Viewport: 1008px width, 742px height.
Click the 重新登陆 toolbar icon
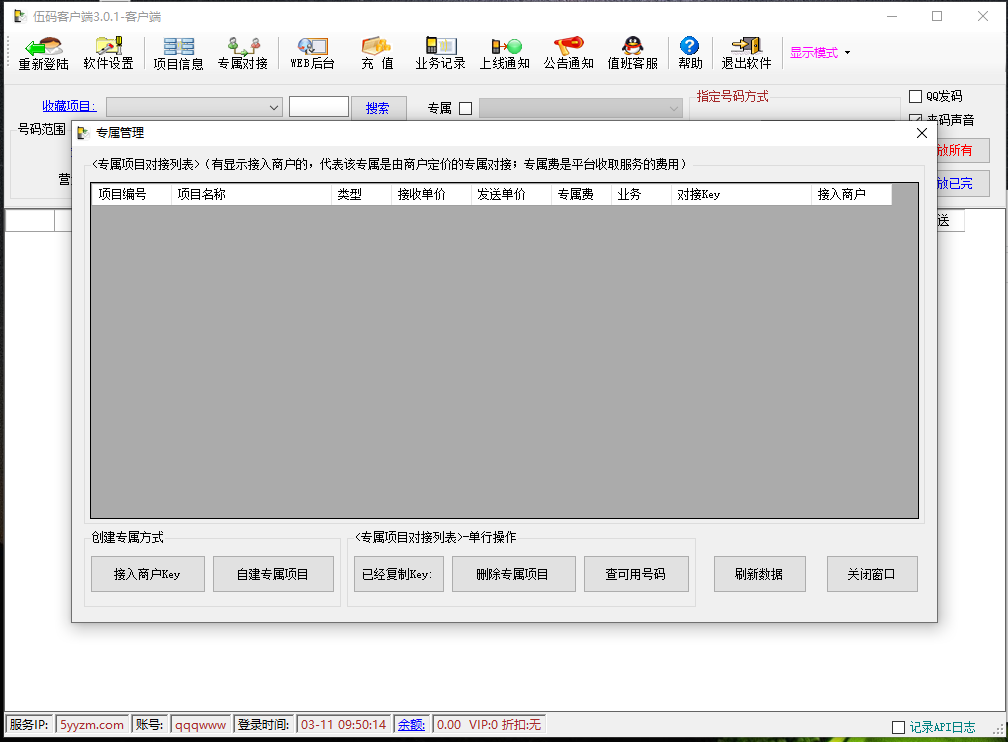[44, 53]
